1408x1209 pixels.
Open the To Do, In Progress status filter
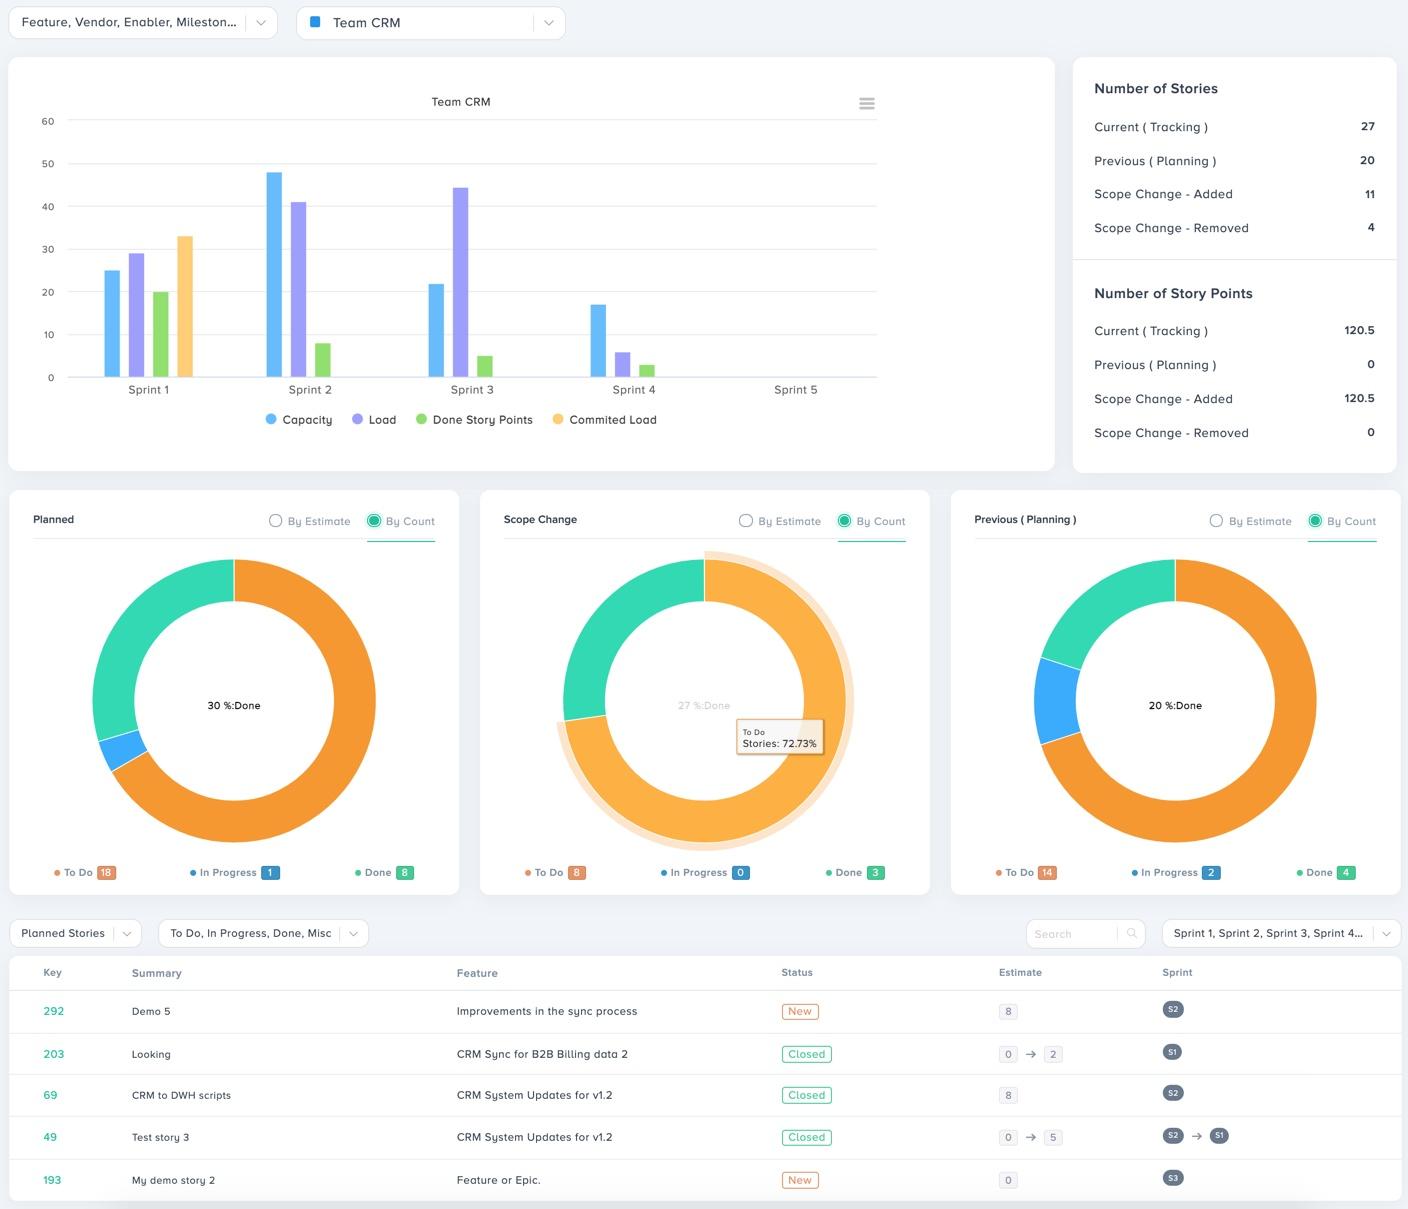[x=263, y=933]
